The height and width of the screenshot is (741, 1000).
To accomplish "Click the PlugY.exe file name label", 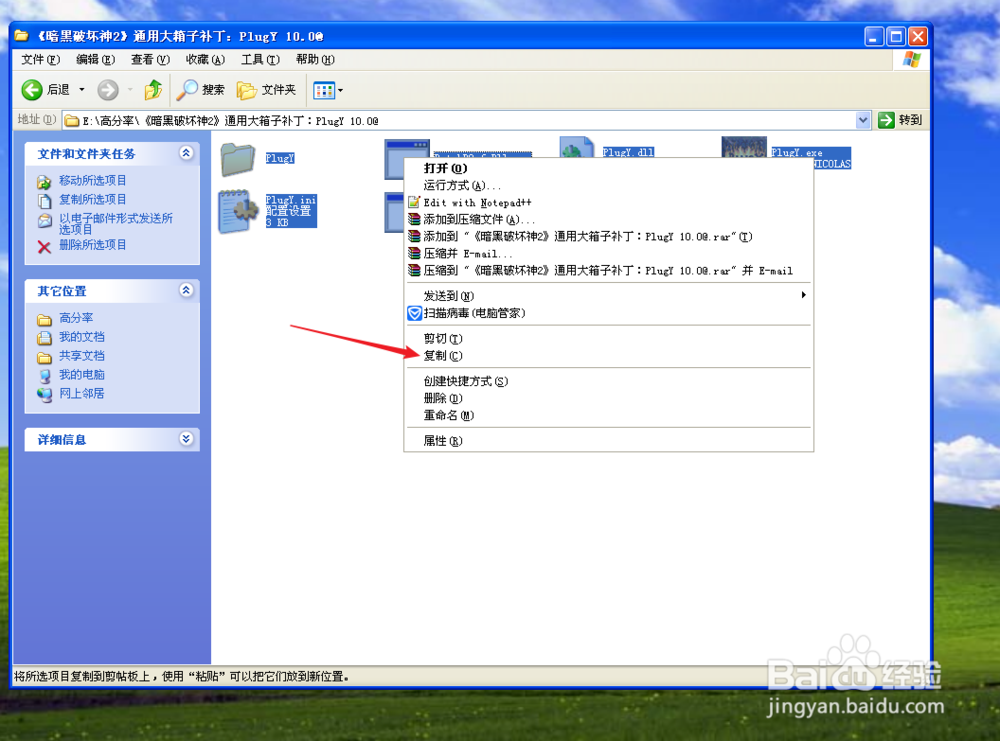I will tap(797, 153).
